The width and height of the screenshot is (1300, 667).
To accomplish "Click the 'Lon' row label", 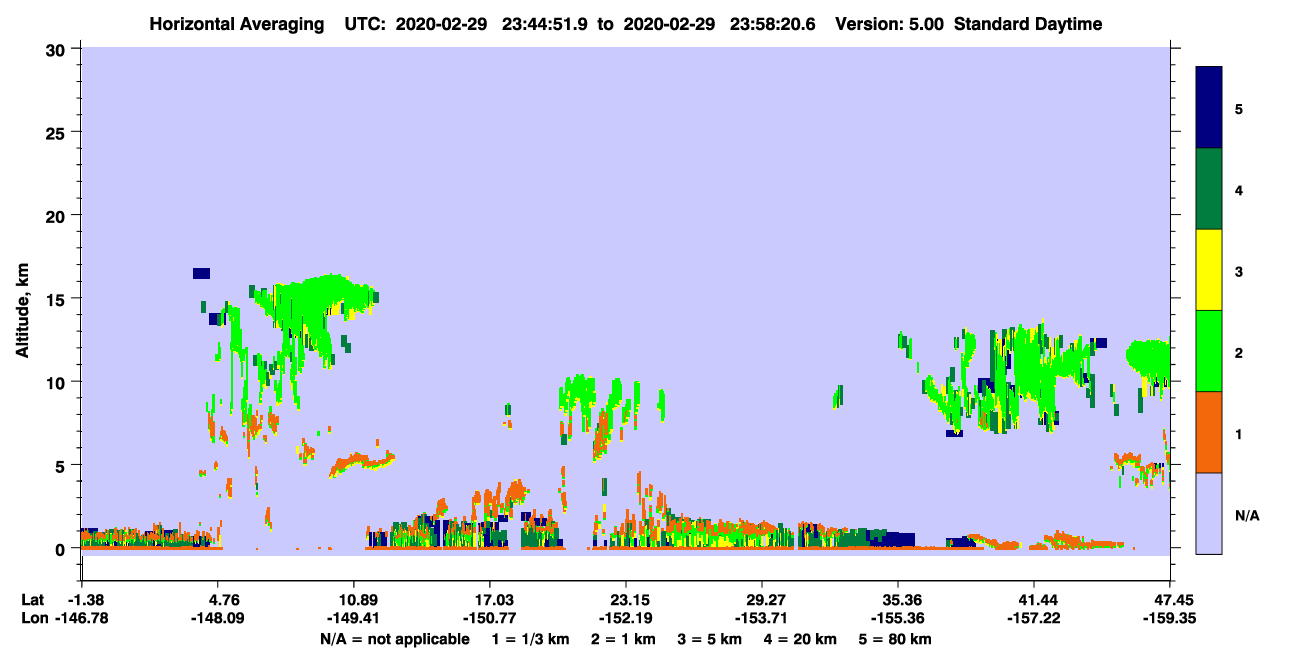I will point(33,619).
